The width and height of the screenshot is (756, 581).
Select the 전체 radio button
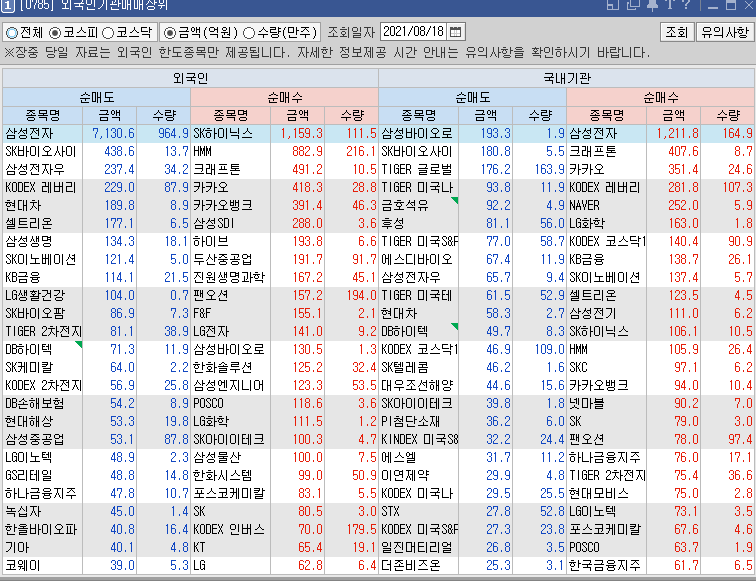tap(12, 33)
